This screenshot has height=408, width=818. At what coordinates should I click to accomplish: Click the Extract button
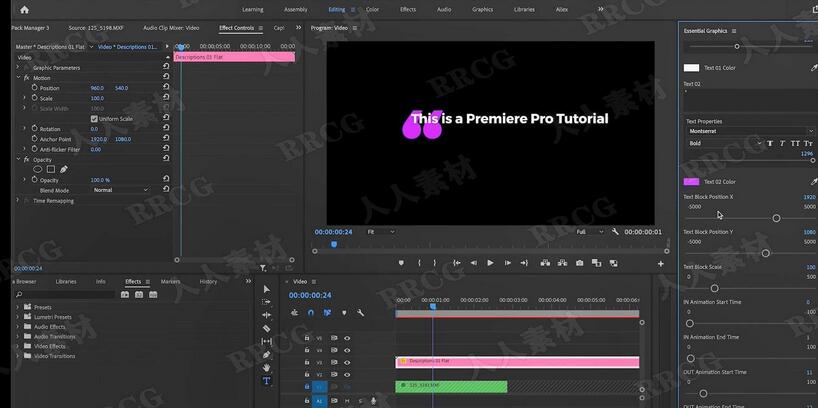[x=562, y=263]
